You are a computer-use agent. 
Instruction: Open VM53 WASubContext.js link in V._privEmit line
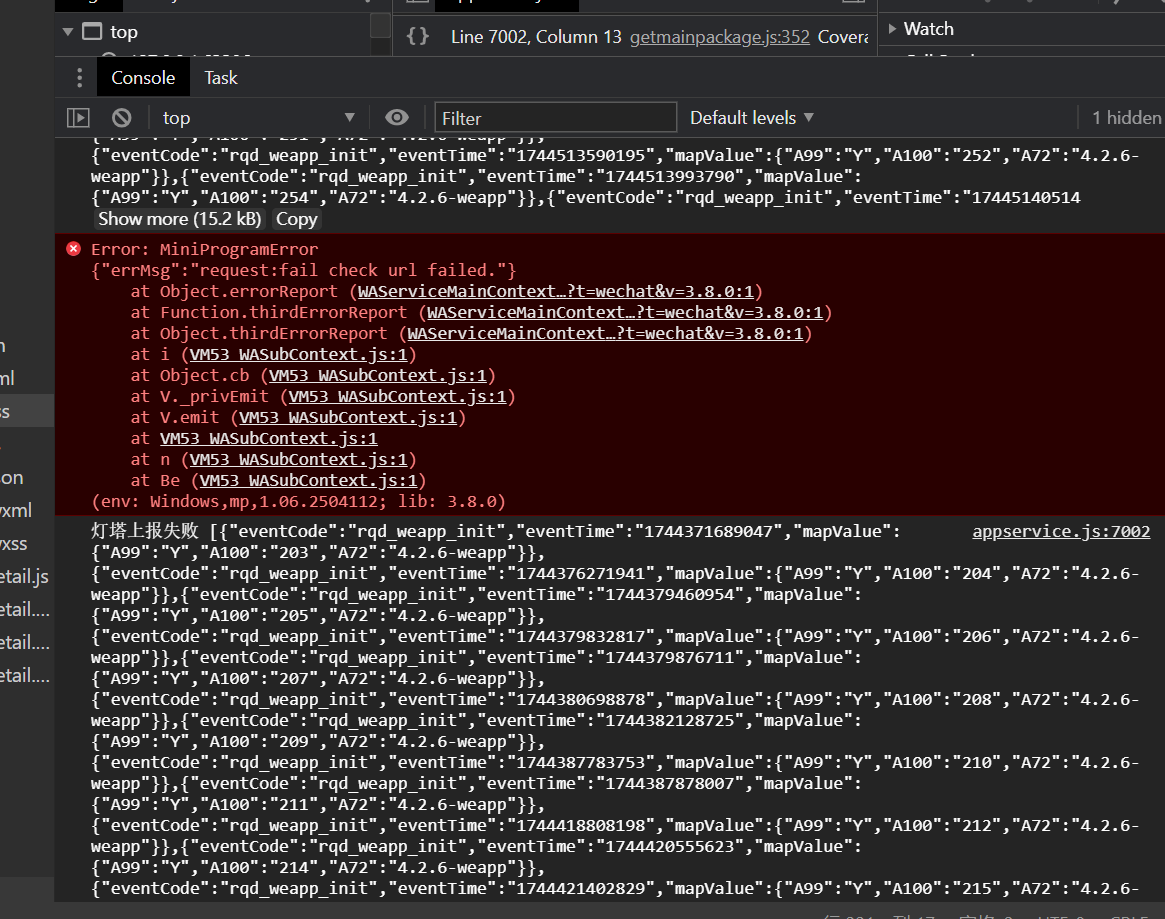tap(397, 397)
